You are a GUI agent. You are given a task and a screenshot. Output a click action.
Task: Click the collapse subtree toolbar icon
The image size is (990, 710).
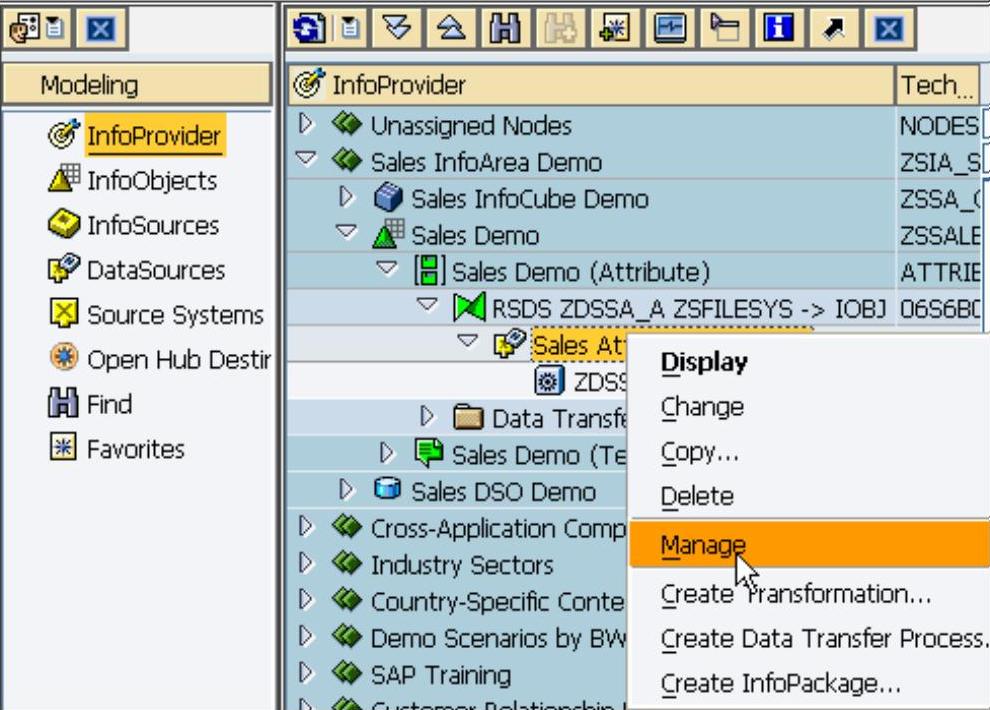[x=451, y=28]
